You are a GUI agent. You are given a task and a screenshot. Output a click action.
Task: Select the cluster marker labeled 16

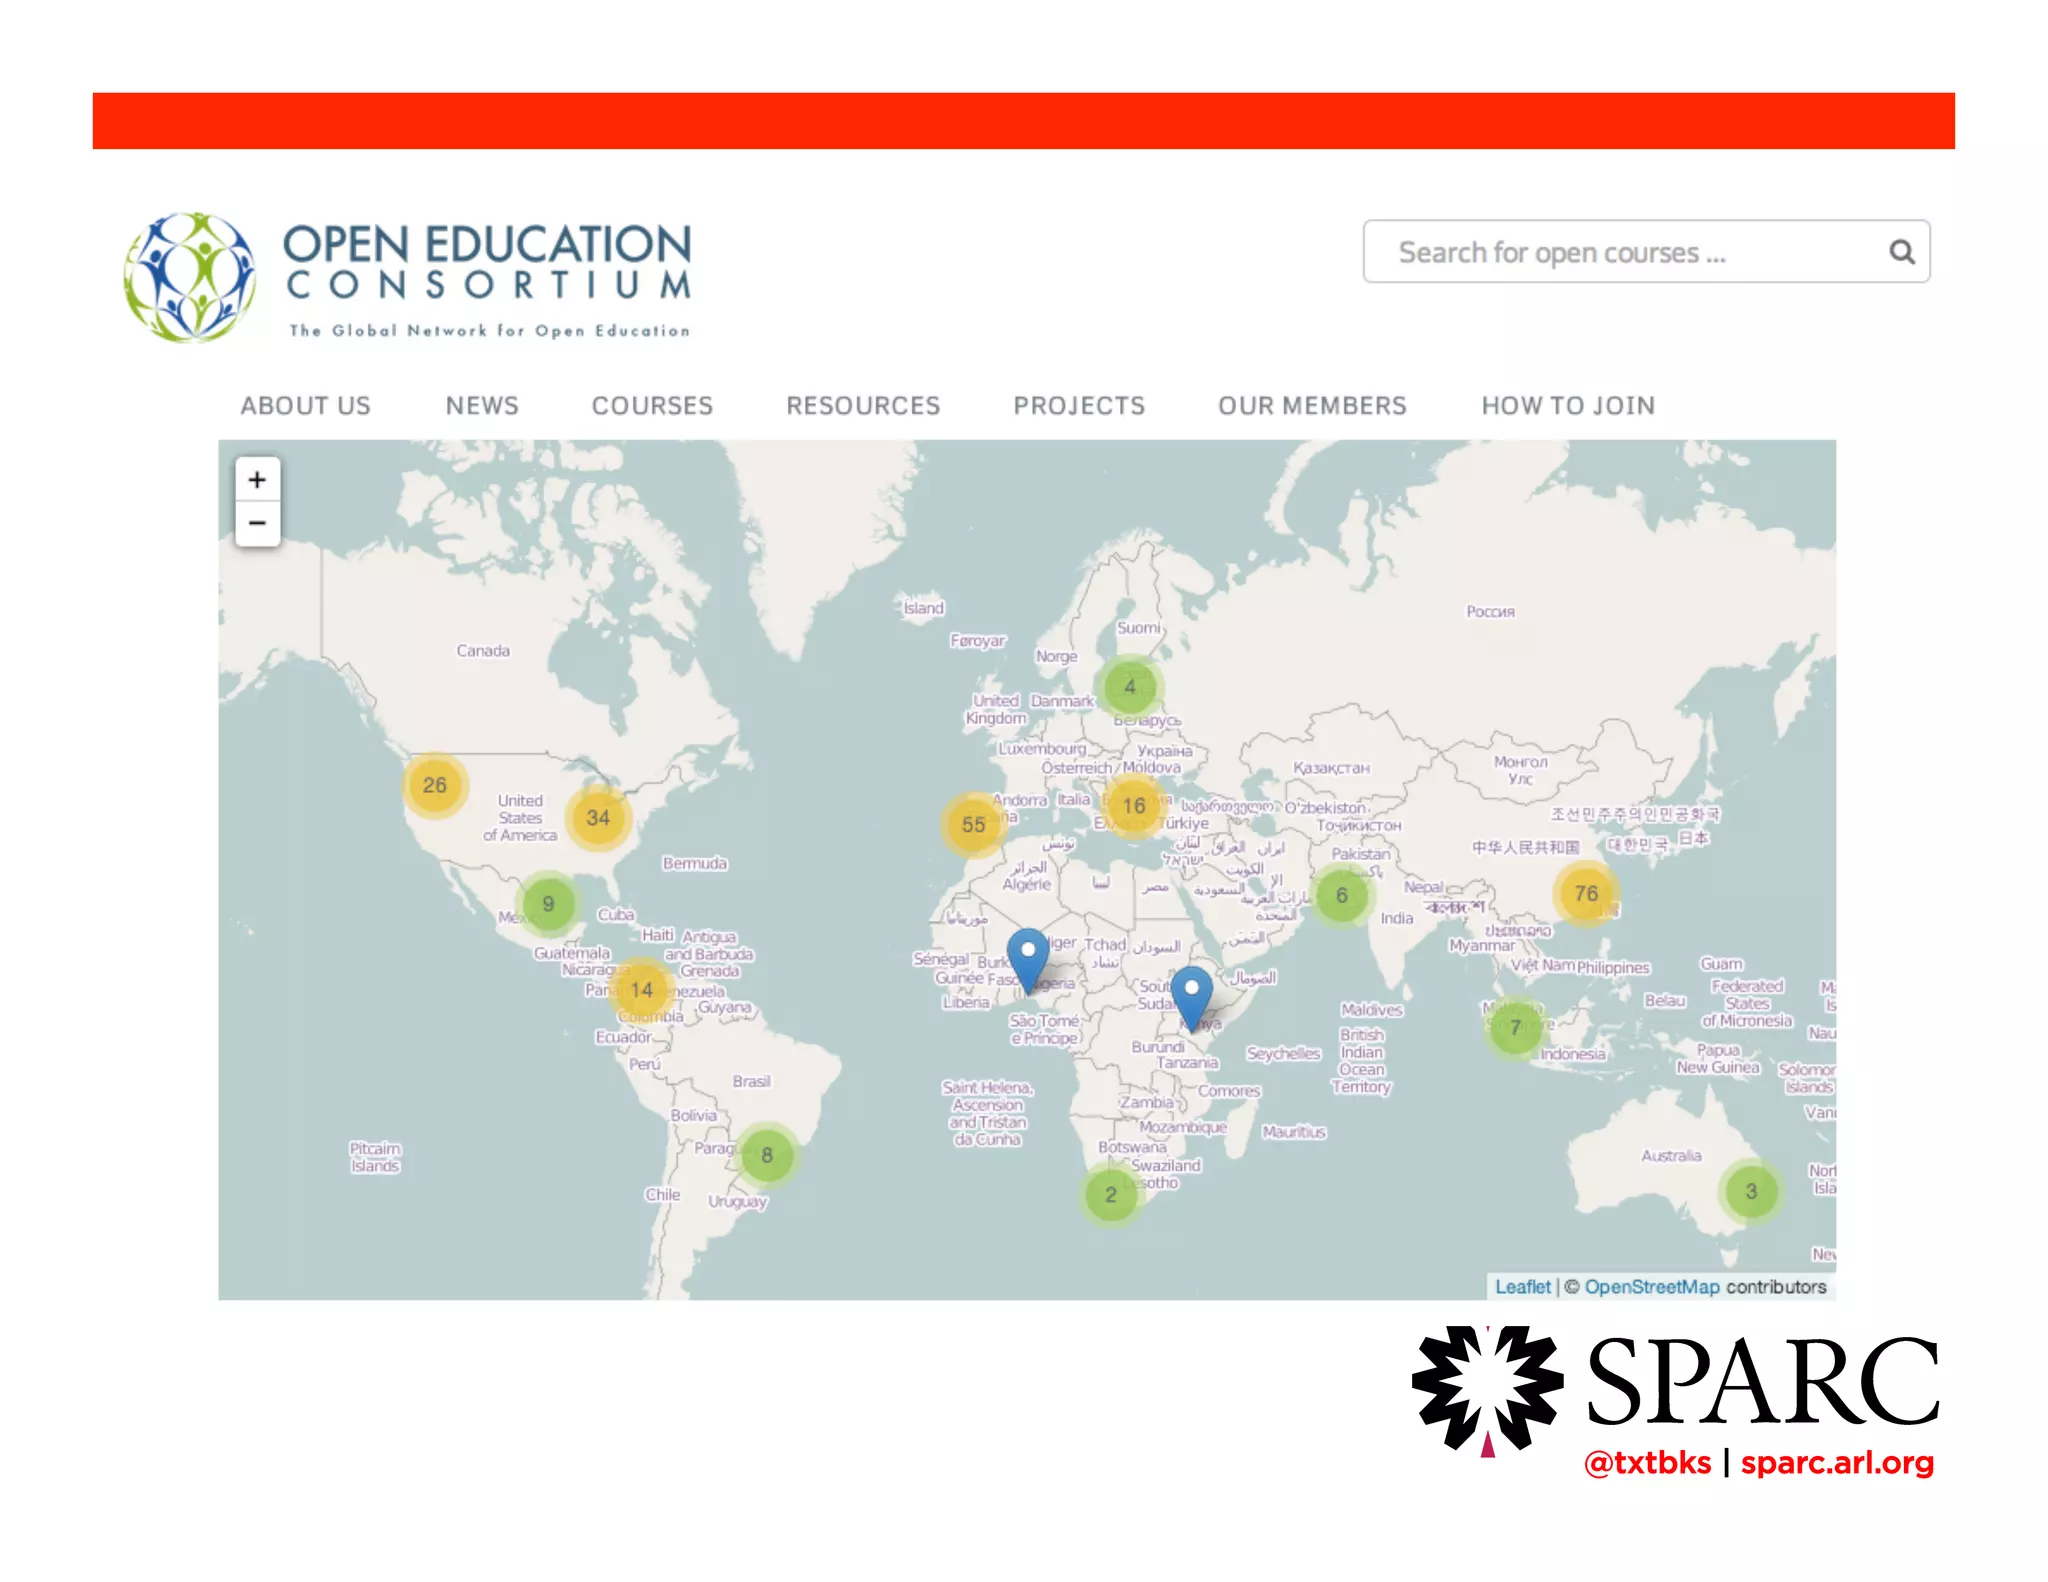pos(1134,806)
